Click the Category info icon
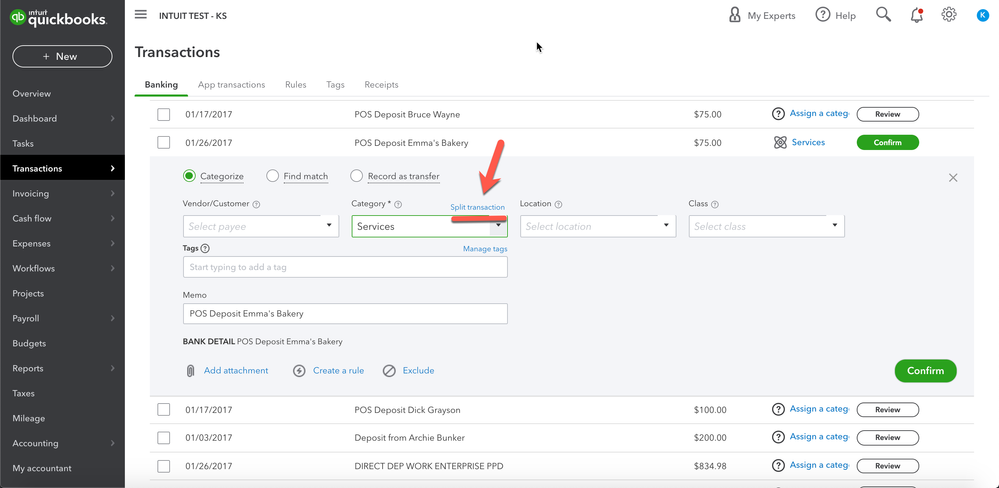The height and width of the screenshot is (488, 999). tap(398, 205)
